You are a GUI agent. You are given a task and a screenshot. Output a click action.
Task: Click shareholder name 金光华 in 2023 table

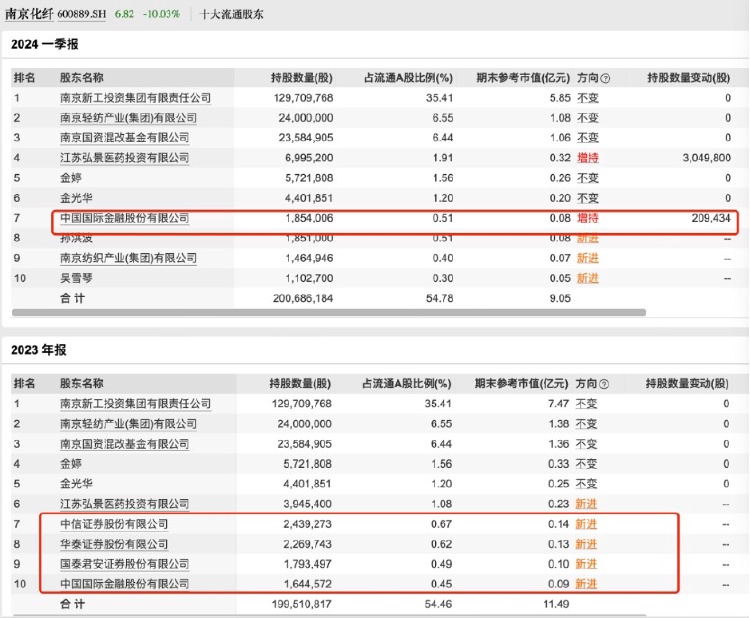[x=76, y=484]
